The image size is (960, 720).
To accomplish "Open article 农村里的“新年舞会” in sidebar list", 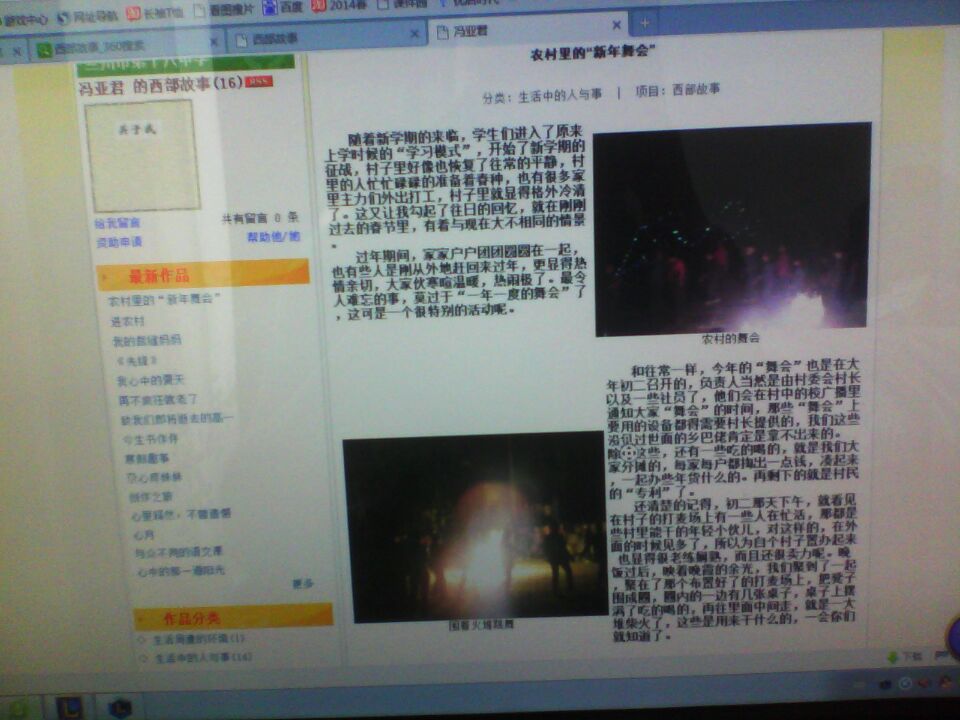I will click(x=164, y=300).
